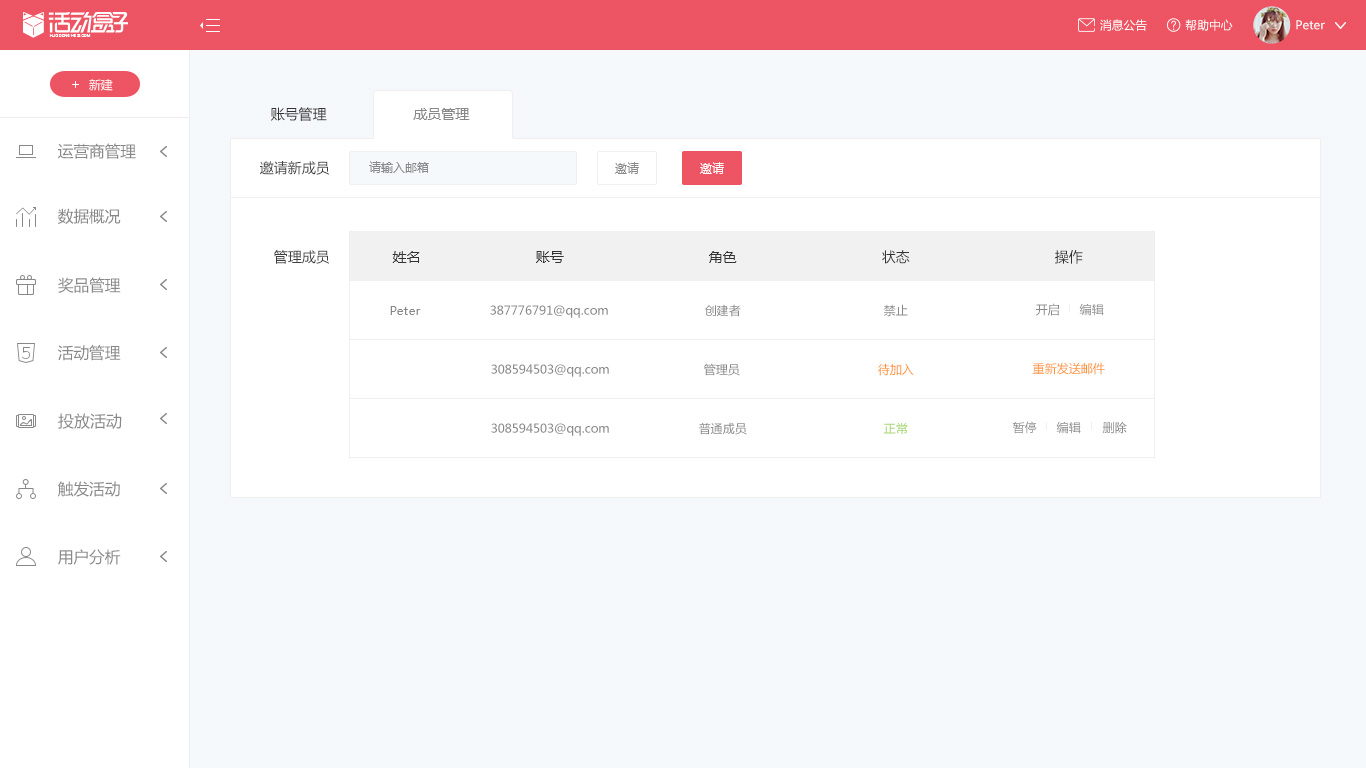This screenshot has width=1366, height=768.
Task: Select the 成员管理 tab
Action: 442,114
